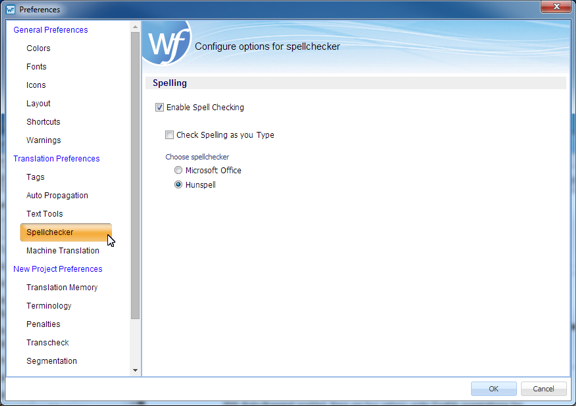Toggle Enable Spell Checking checkbox
This screenshot has height=406, width=576.
[x=159, y=107]
